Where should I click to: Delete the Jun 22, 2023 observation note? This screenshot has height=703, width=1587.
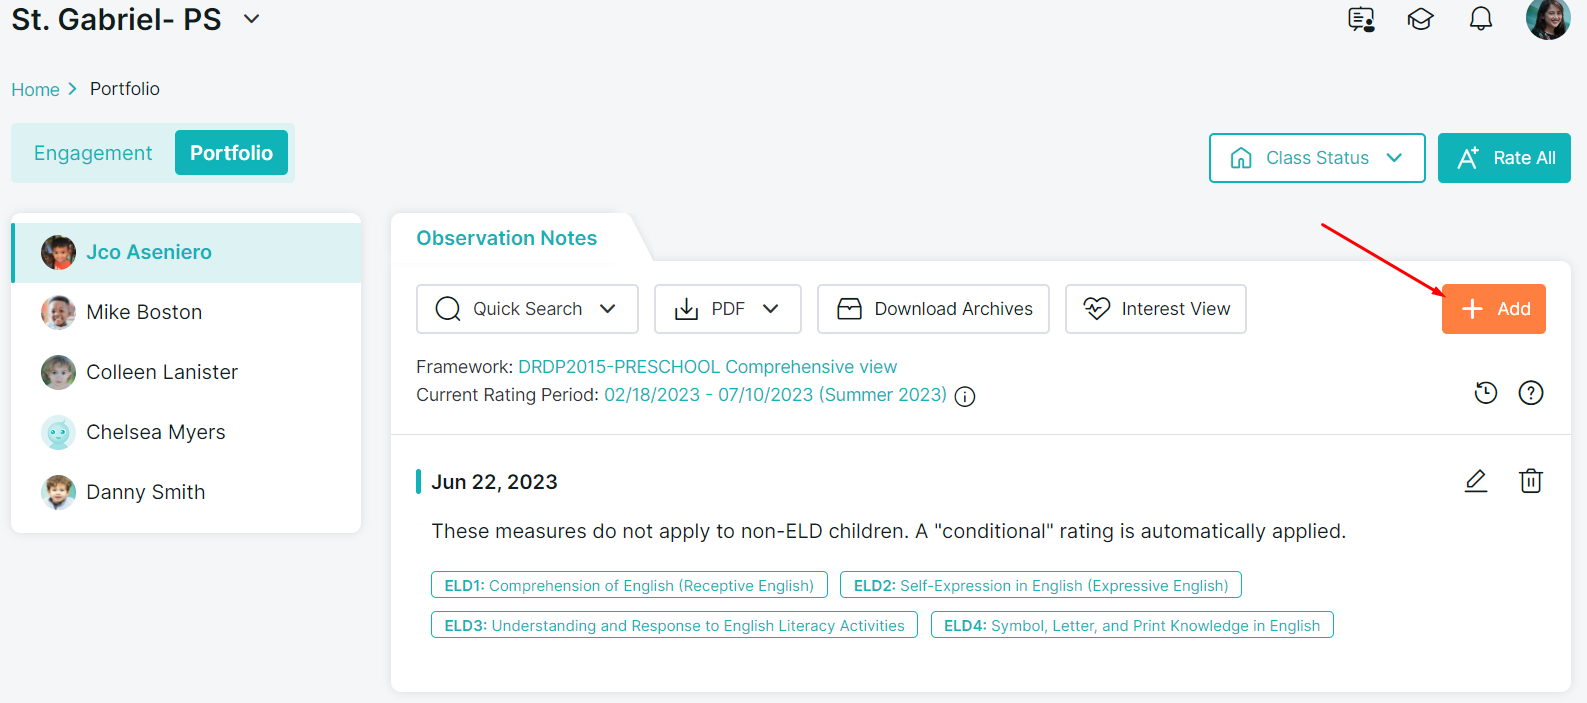click(x=1530, y=481)
